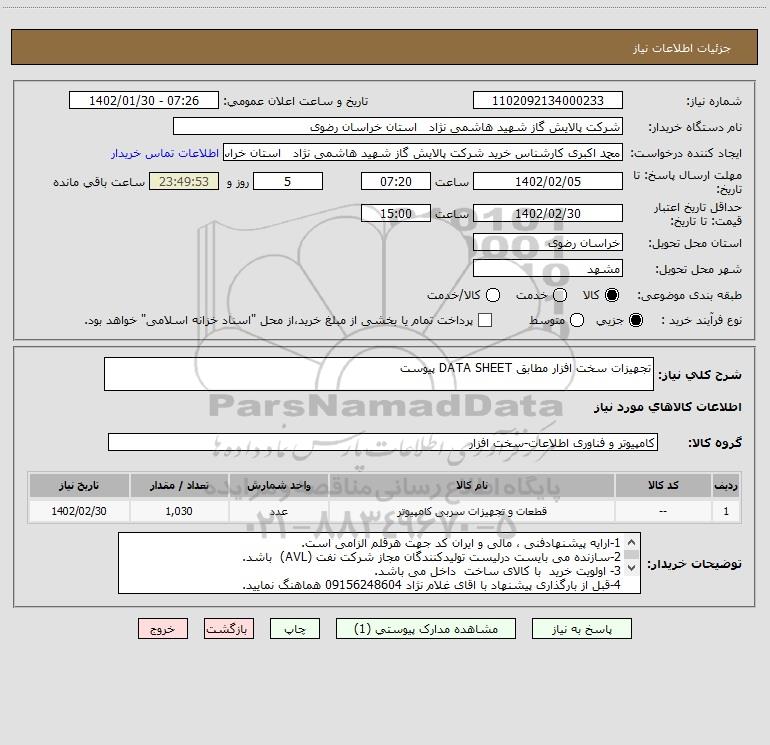Click the public announcement date field
The height and width of the screenshot is (745, 770).
coord(144,100)
